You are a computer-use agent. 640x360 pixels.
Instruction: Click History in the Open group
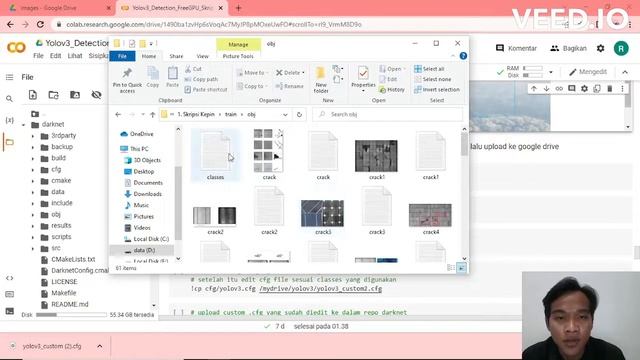(392, 89)
